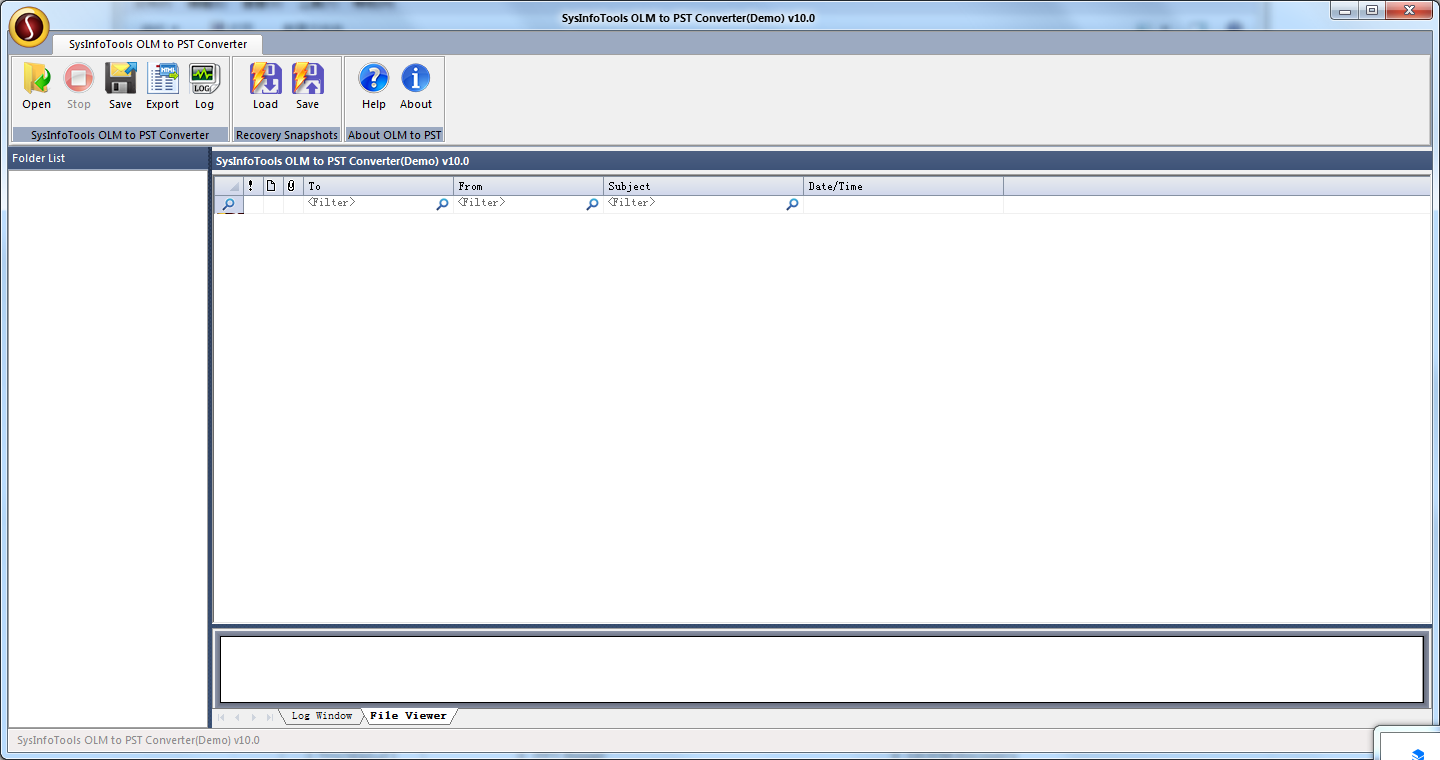Click the magnifier icon in Subject filter
The width and height of the screenshot is (1440, 760).
[x=793, y=204]
